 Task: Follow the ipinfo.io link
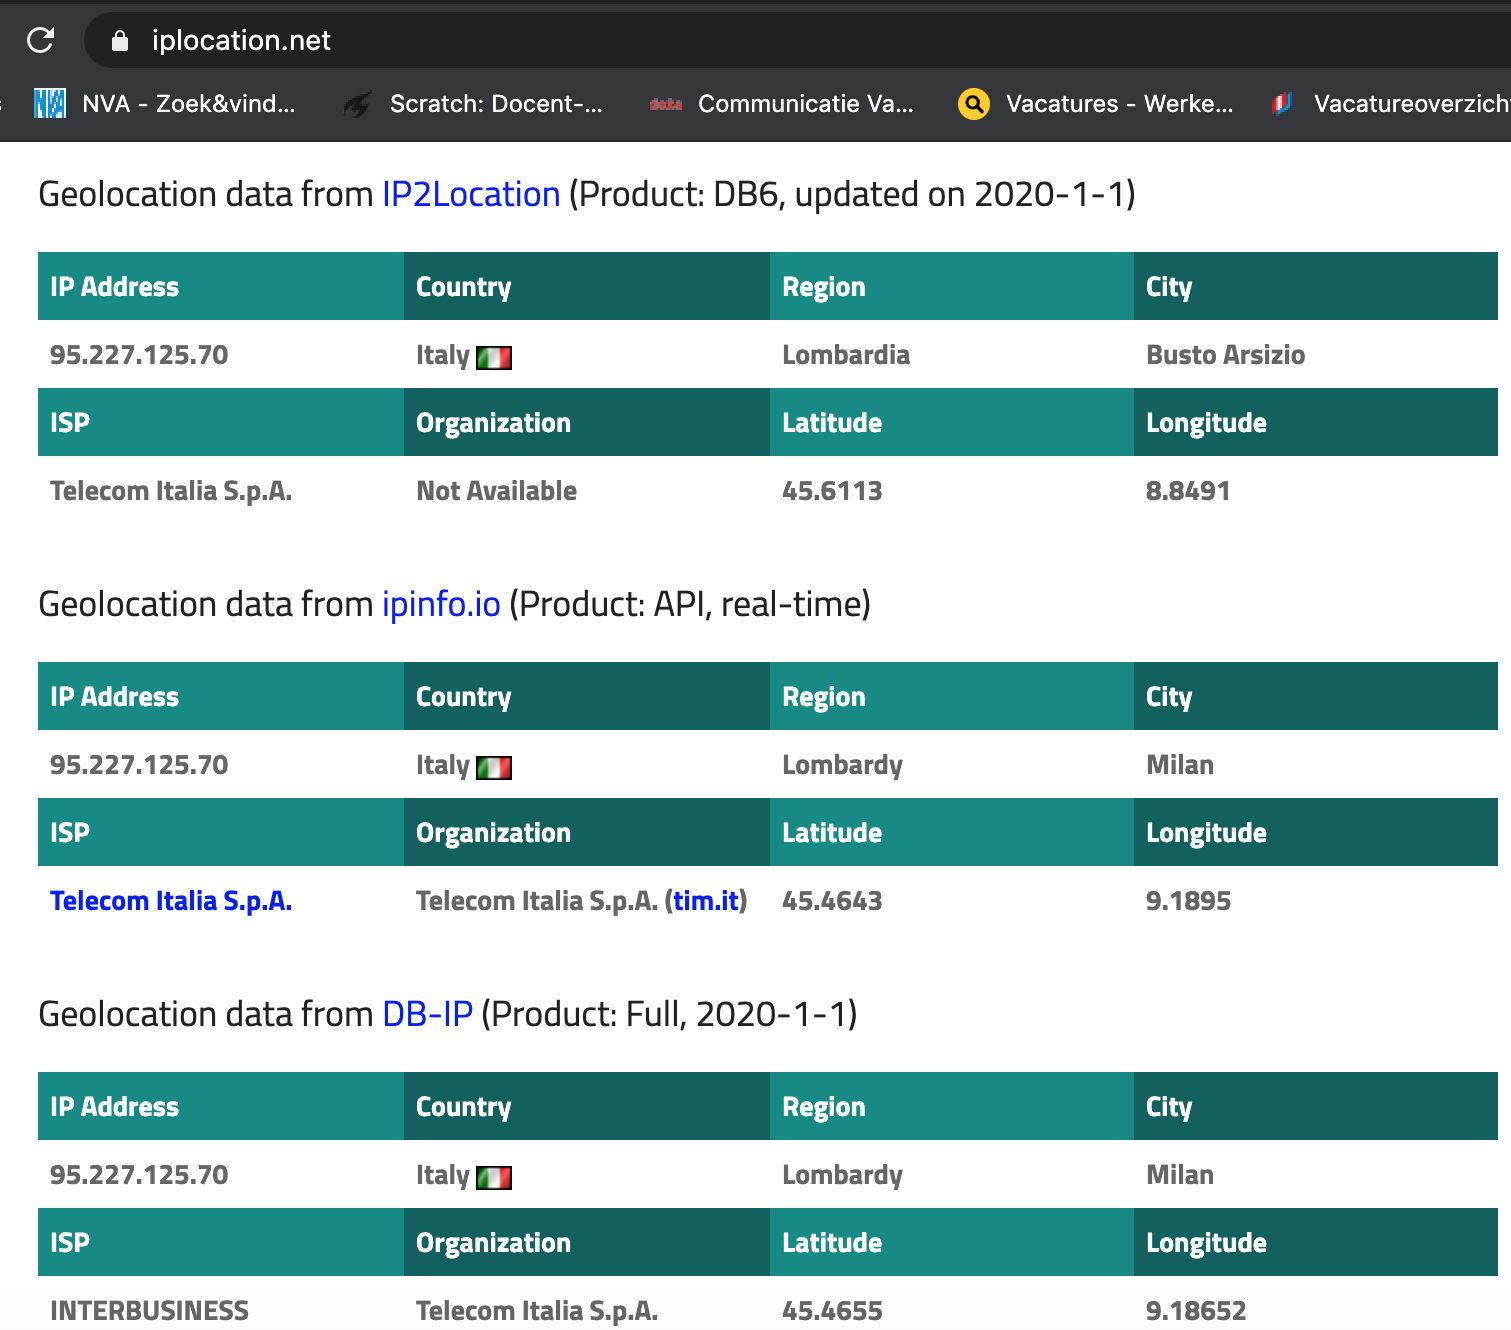tap(441, 604)
